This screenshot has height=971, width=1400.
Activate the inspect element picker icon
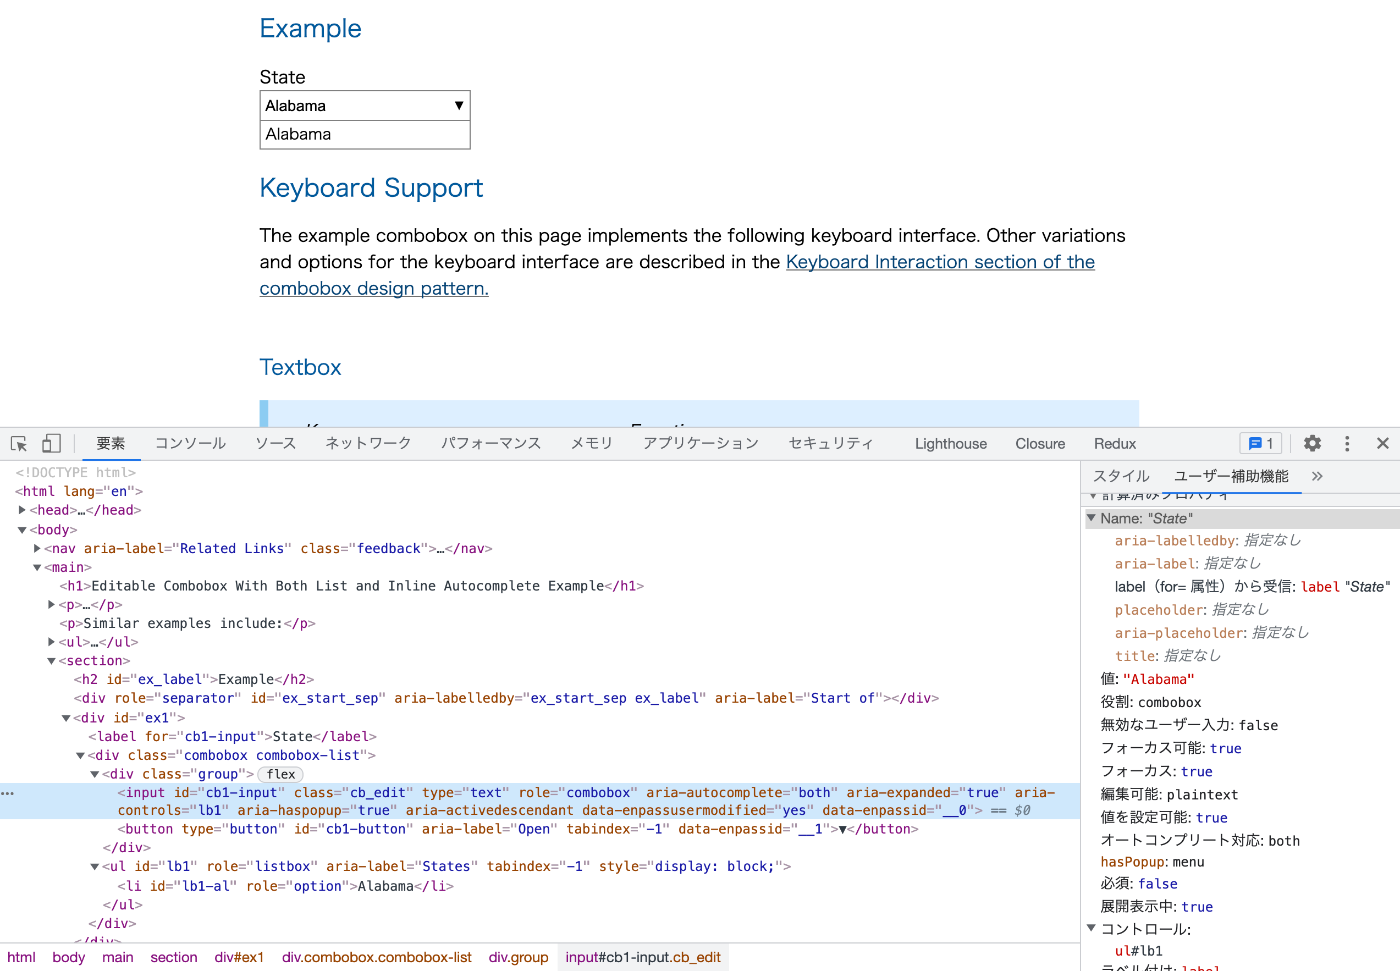pyautogui.click(x=19, y=443)
